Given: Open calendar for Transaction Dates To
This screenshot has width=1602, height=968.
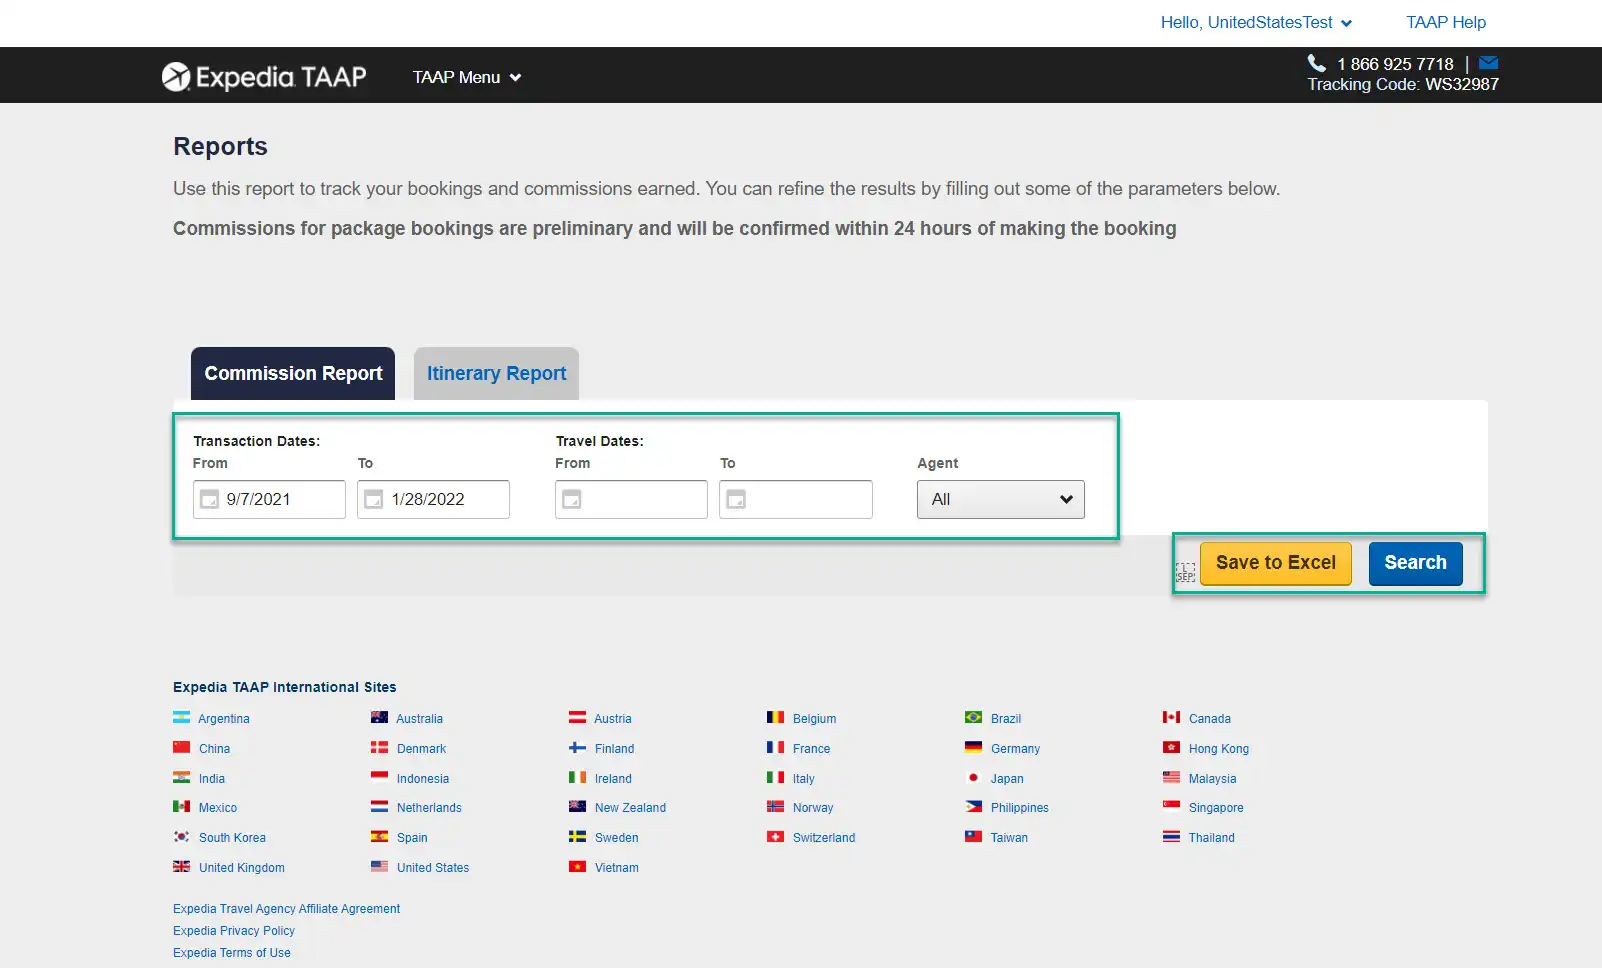Looking at the screenshot, I should point(373,499).
